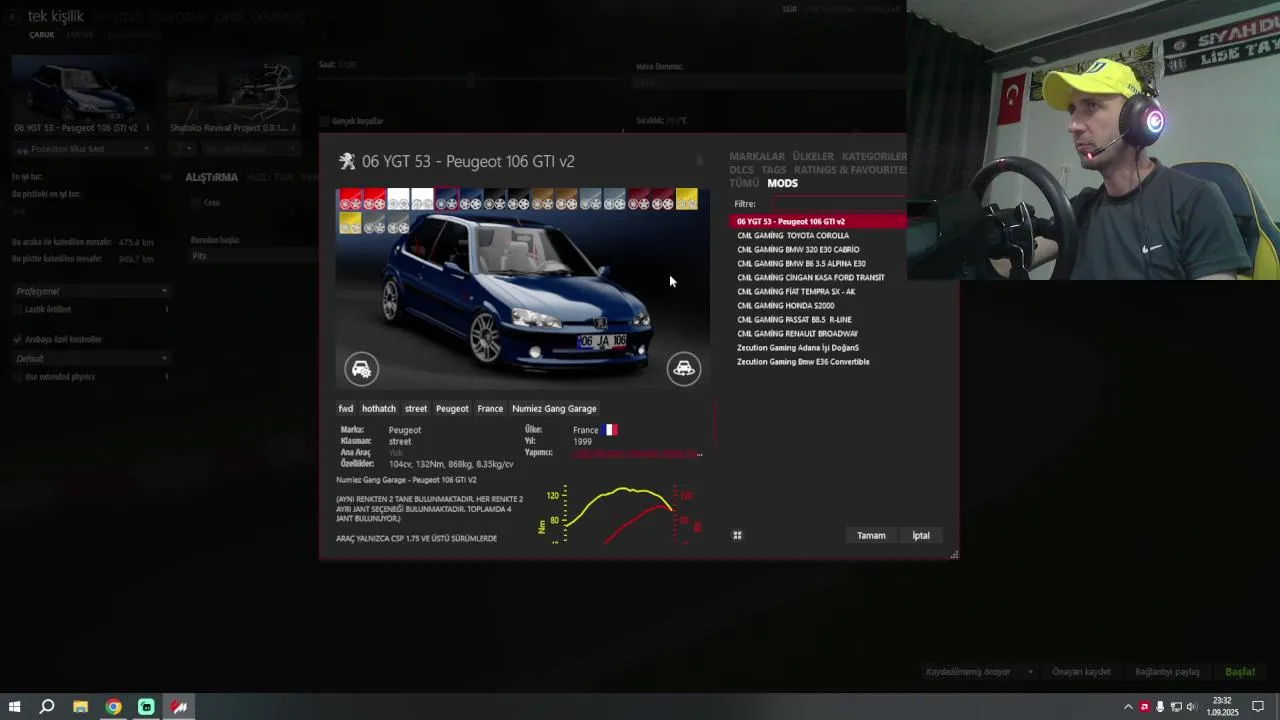
Task: Choose the first black skin thumbnail
Action: coord(494,199)
